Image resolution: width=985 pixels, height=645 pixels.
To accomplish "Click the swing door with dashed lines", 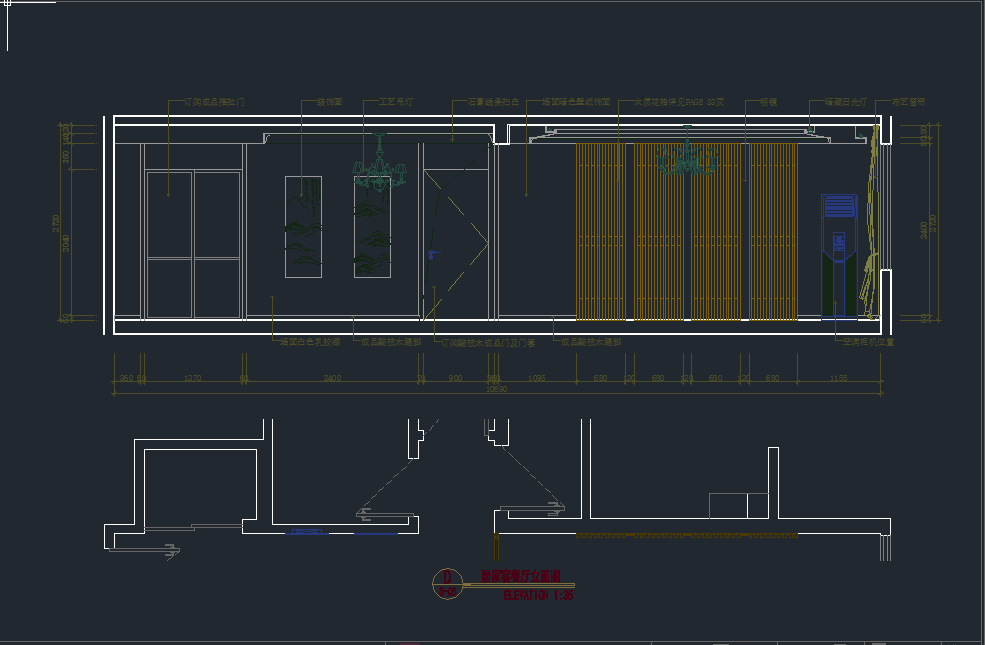I will [x=453, y=240].
